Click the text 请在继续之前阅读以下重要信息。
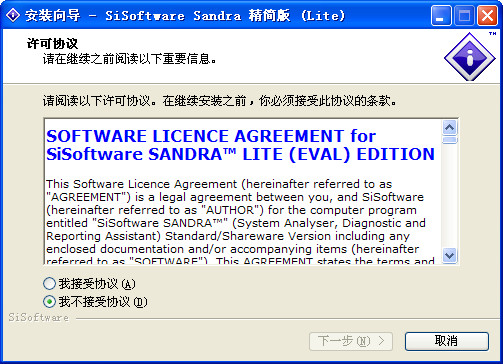Image resolution: width=503 pixels, height=364 pixels. 130,59
